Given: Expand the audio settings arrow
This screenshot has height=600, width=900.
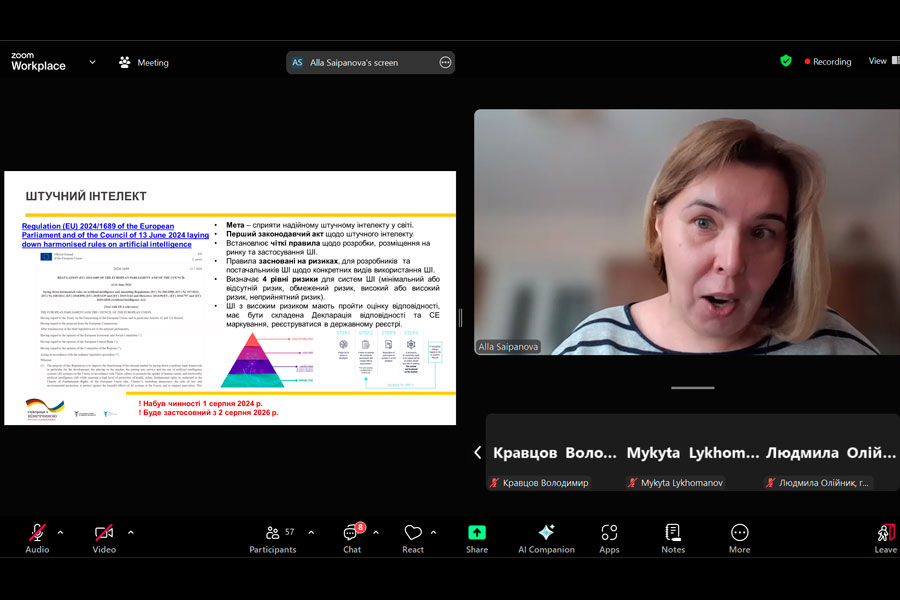Looking at the screenshot, I should (x=60, y=532).
